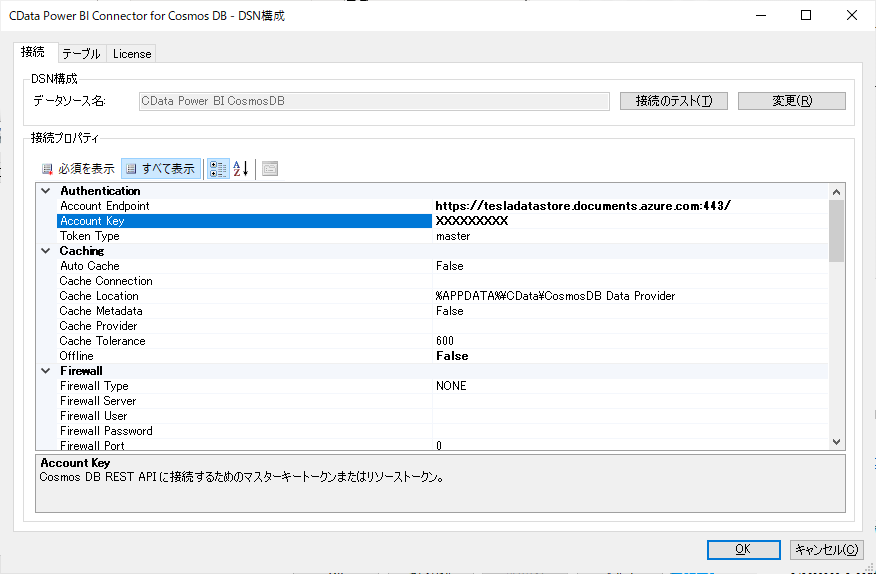Viewport: 876px width, 574px height.
Task: Click Cache Metadata value False
Action: click(x=450, y=311)
